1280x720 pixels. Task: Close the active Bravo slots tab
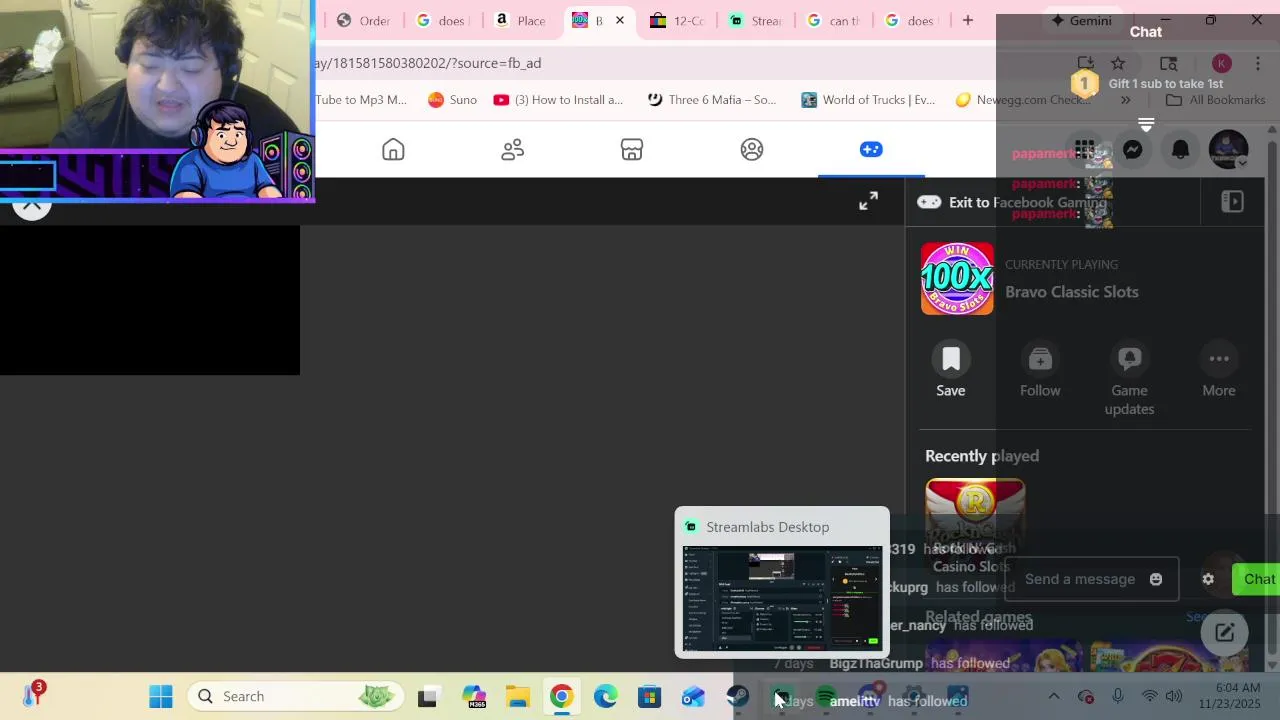[x=620, y=21]
